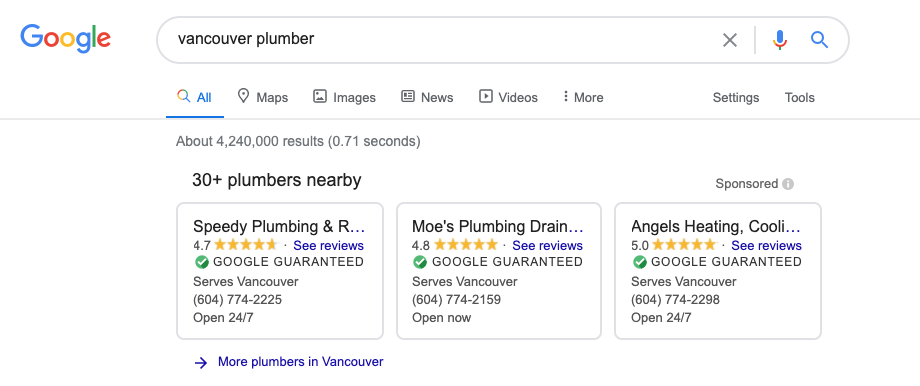Viewport: 920px width, 386px height.
Task: Open More plumbers in Vancouver link
Action: pos(300,362)
